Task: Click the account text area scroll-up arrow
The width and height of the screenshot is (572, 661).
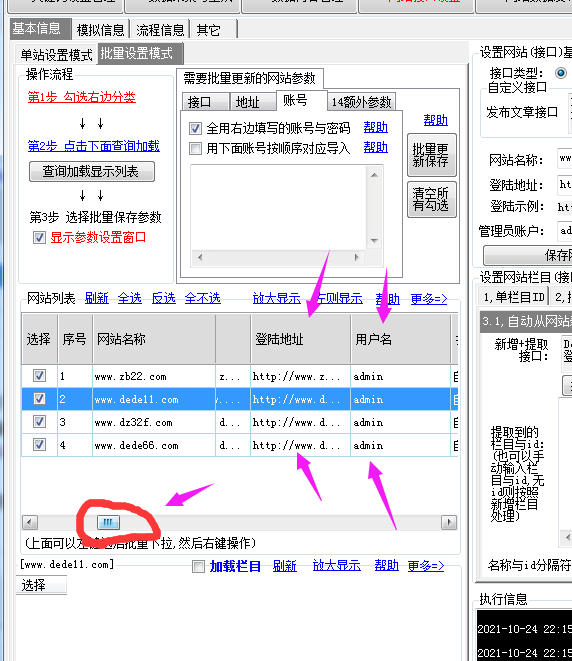Action: 374,175
